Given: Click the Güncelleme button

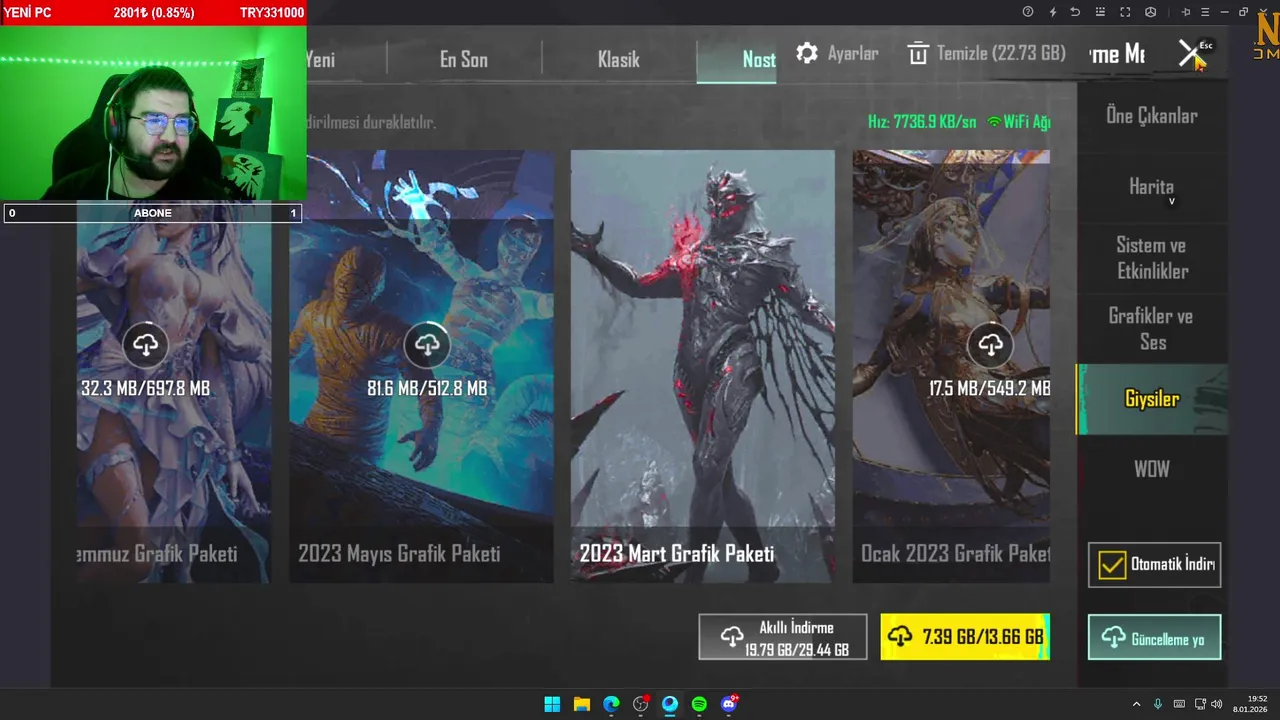Looking at the screenshot, I should pos(1154,638).
